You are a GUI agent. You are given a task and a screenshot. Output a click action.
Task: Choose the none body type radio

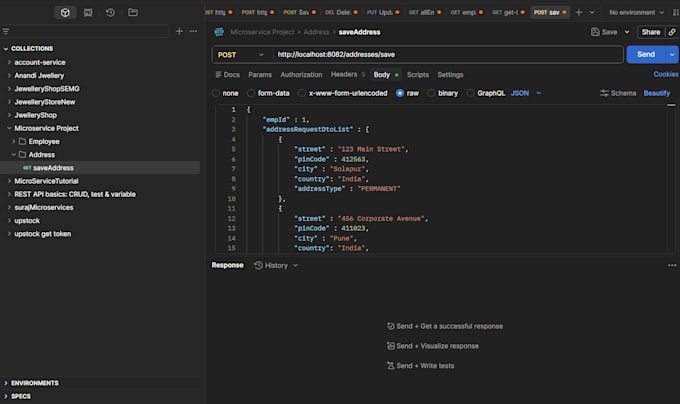pyautogui.click(x=216, y=93)
